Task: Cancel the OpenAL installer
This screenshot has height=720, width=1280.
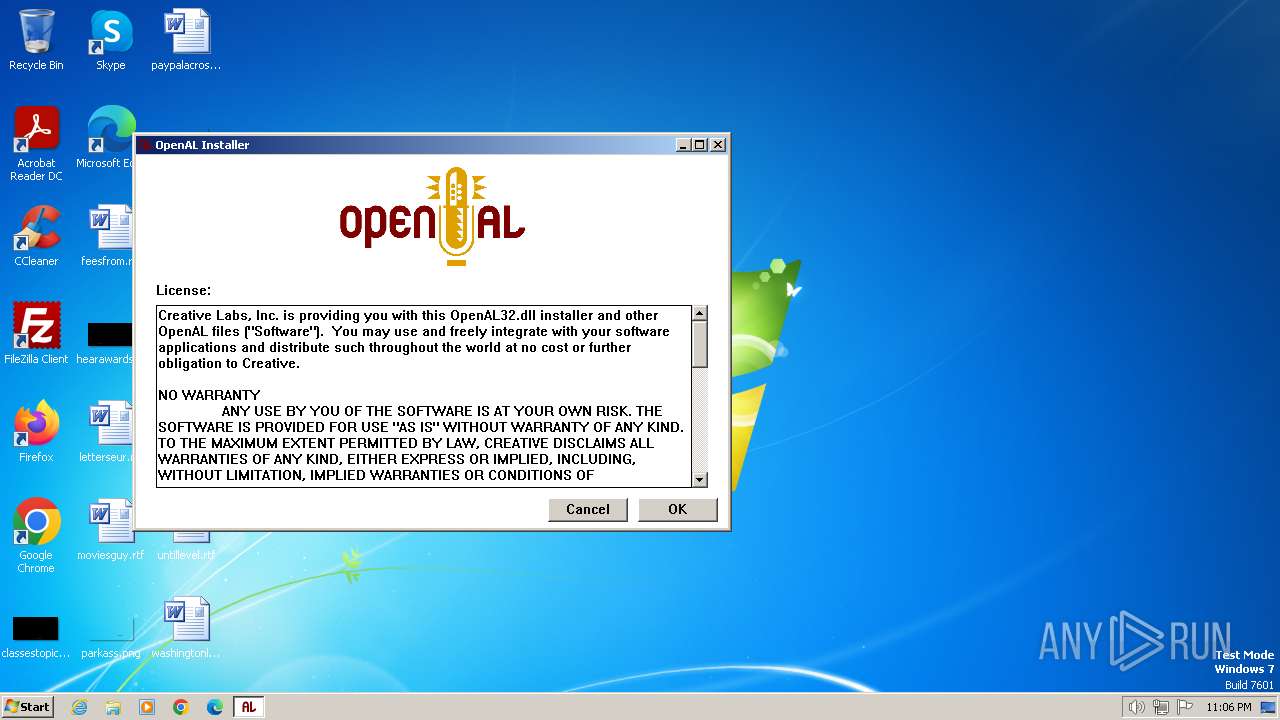Action: point(588,509)
